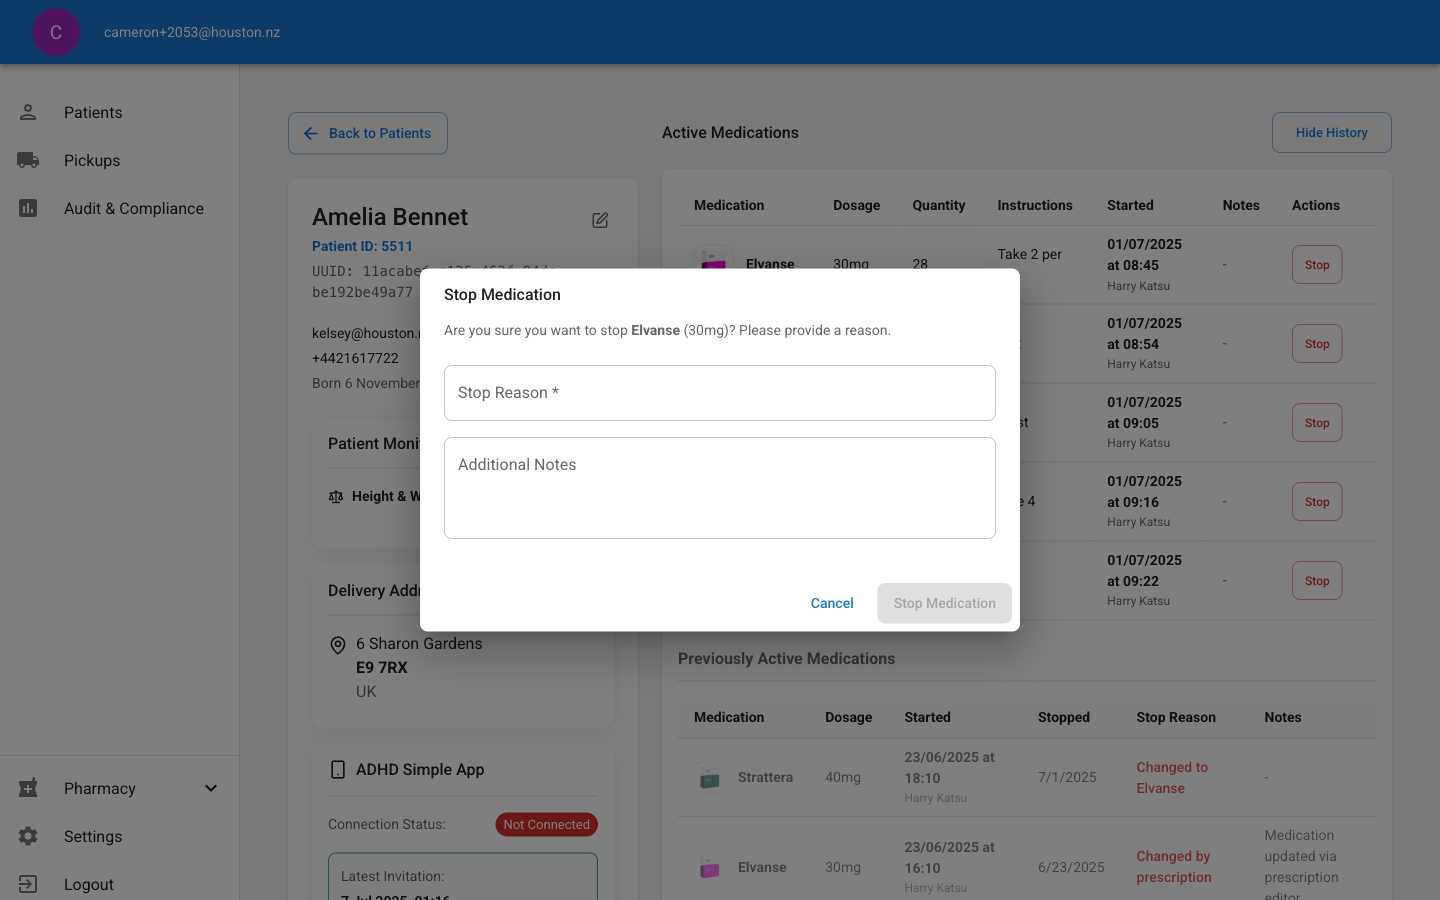Viewport: 1440px width, 900px height.
Task: Click the Previously Active Medications heading
Action: pos(787,659)
